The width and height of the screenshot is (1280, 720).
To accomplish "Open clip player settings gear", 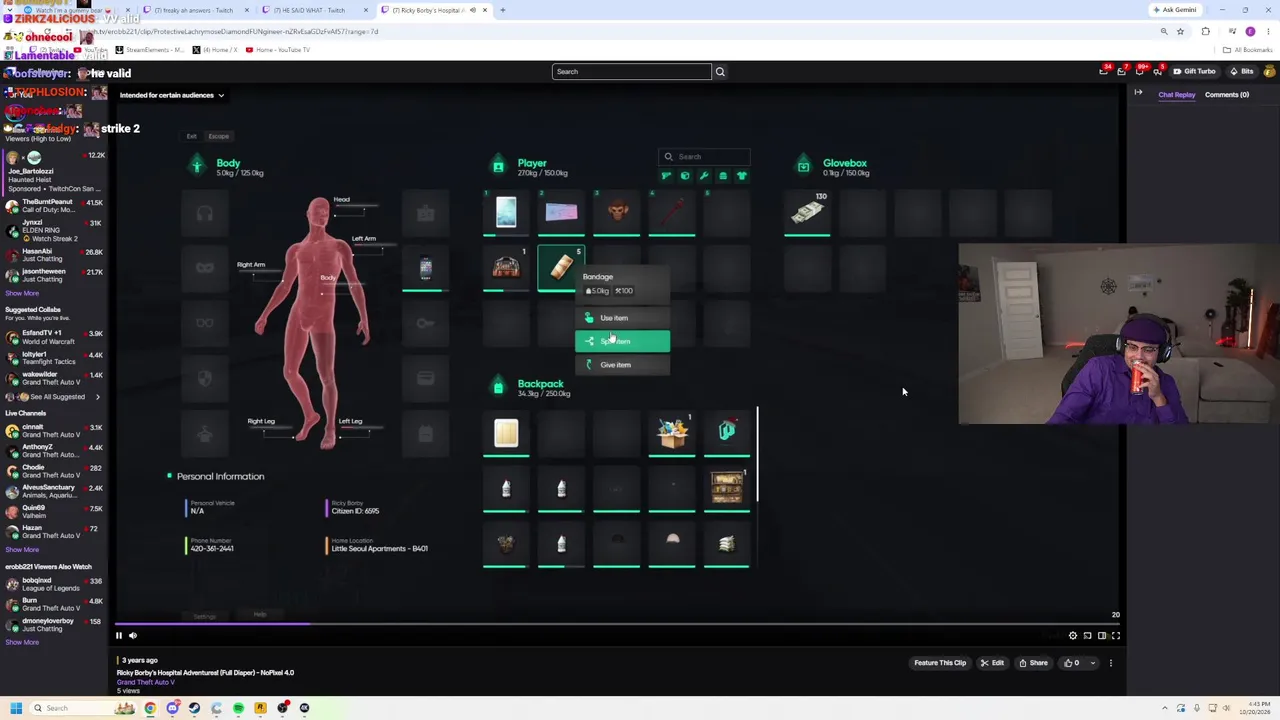I will point(1073,635).
